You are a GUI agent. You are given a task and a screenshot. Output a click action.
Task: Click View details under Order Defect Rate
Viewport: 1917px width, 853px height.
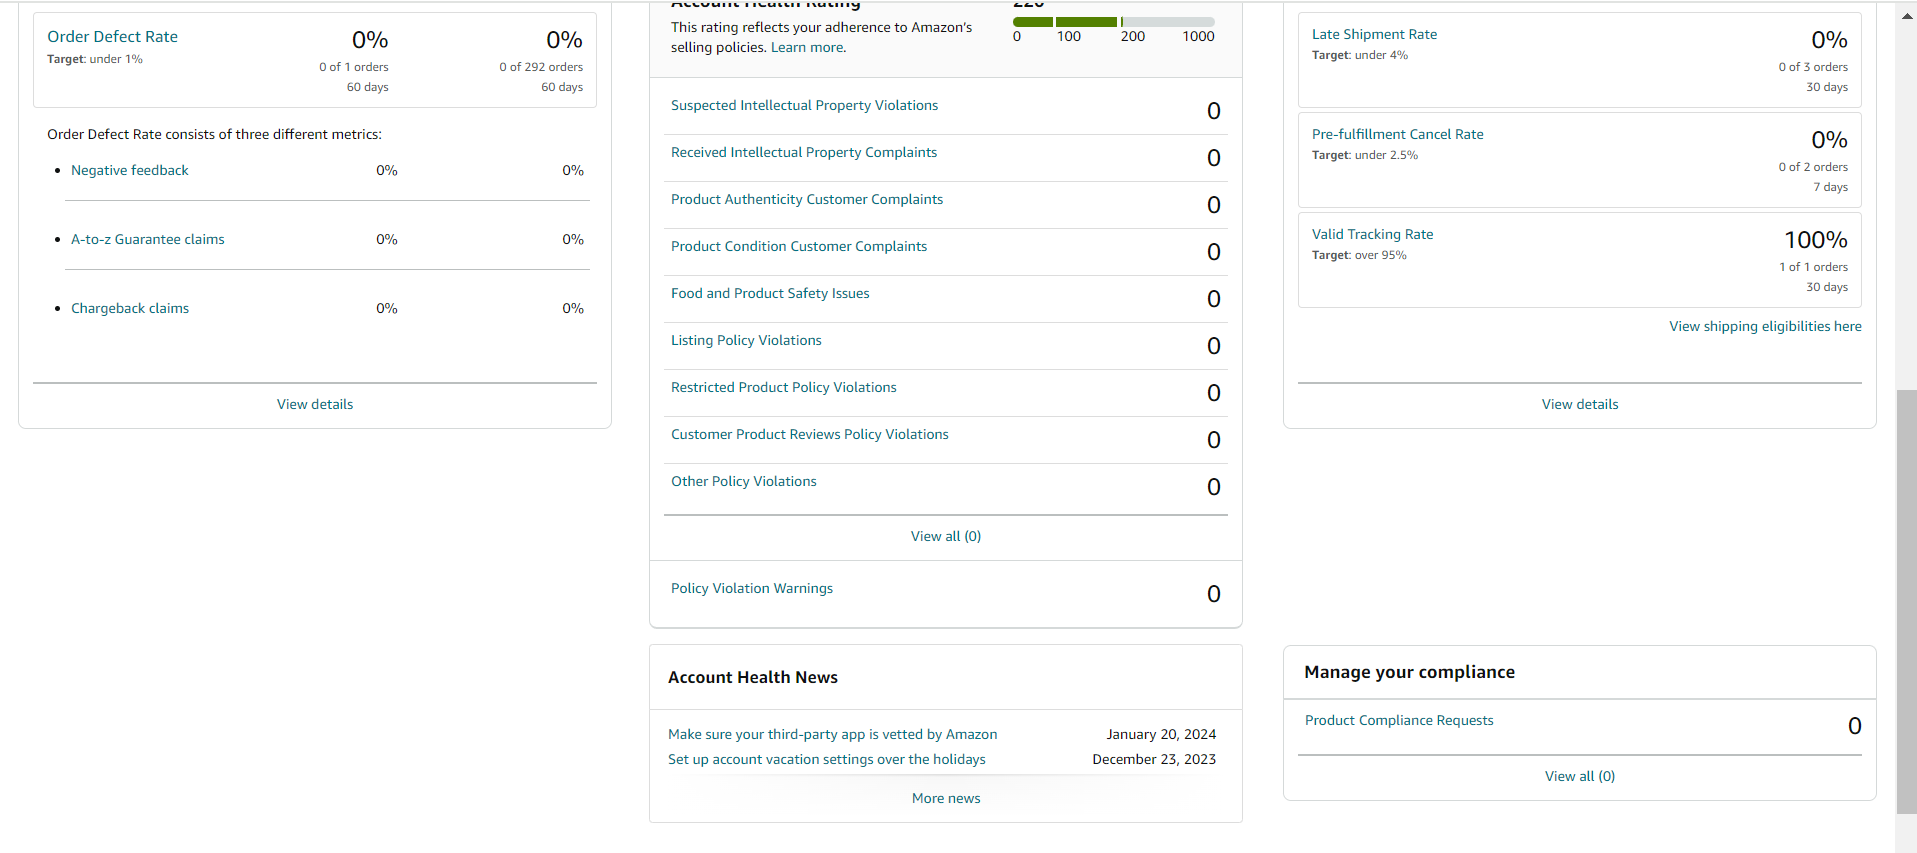tap(315, 404)
